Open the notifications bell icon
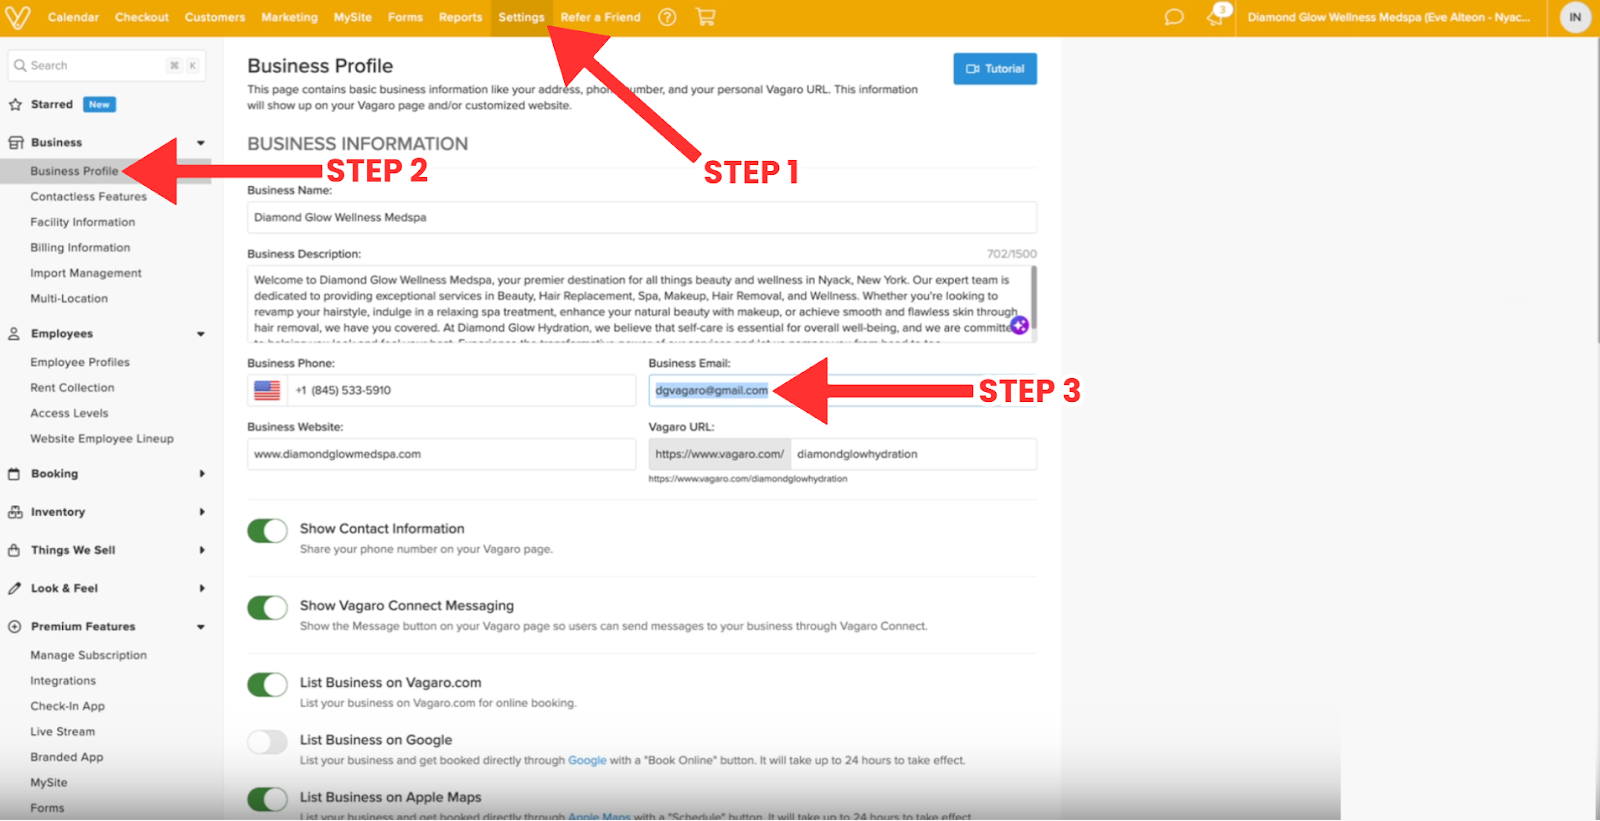The width and height of the screenshot is (1600, 821). pos(1217,16)
